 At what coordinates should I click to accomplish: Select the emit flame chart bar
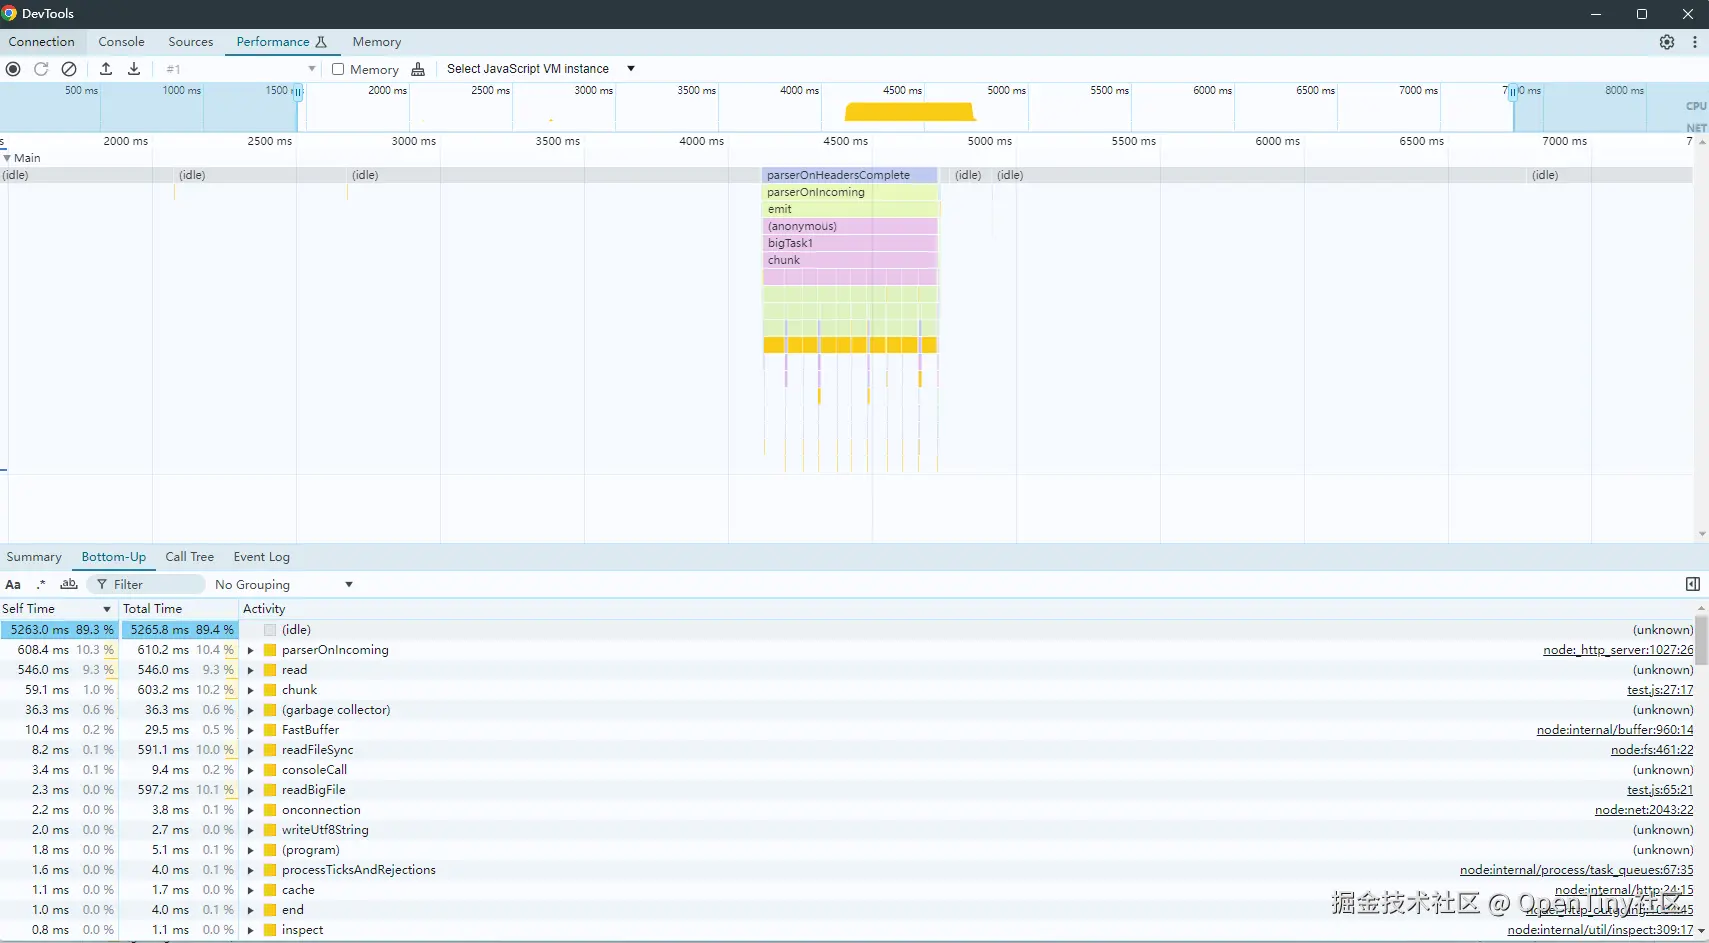click(x=850, y=209)
